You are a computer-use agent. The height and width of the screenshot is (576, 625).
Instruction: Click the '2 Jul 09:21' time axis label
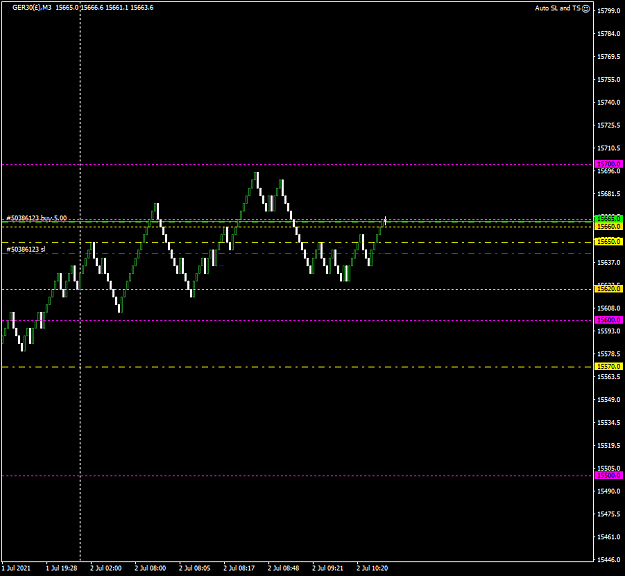[328, 568]
